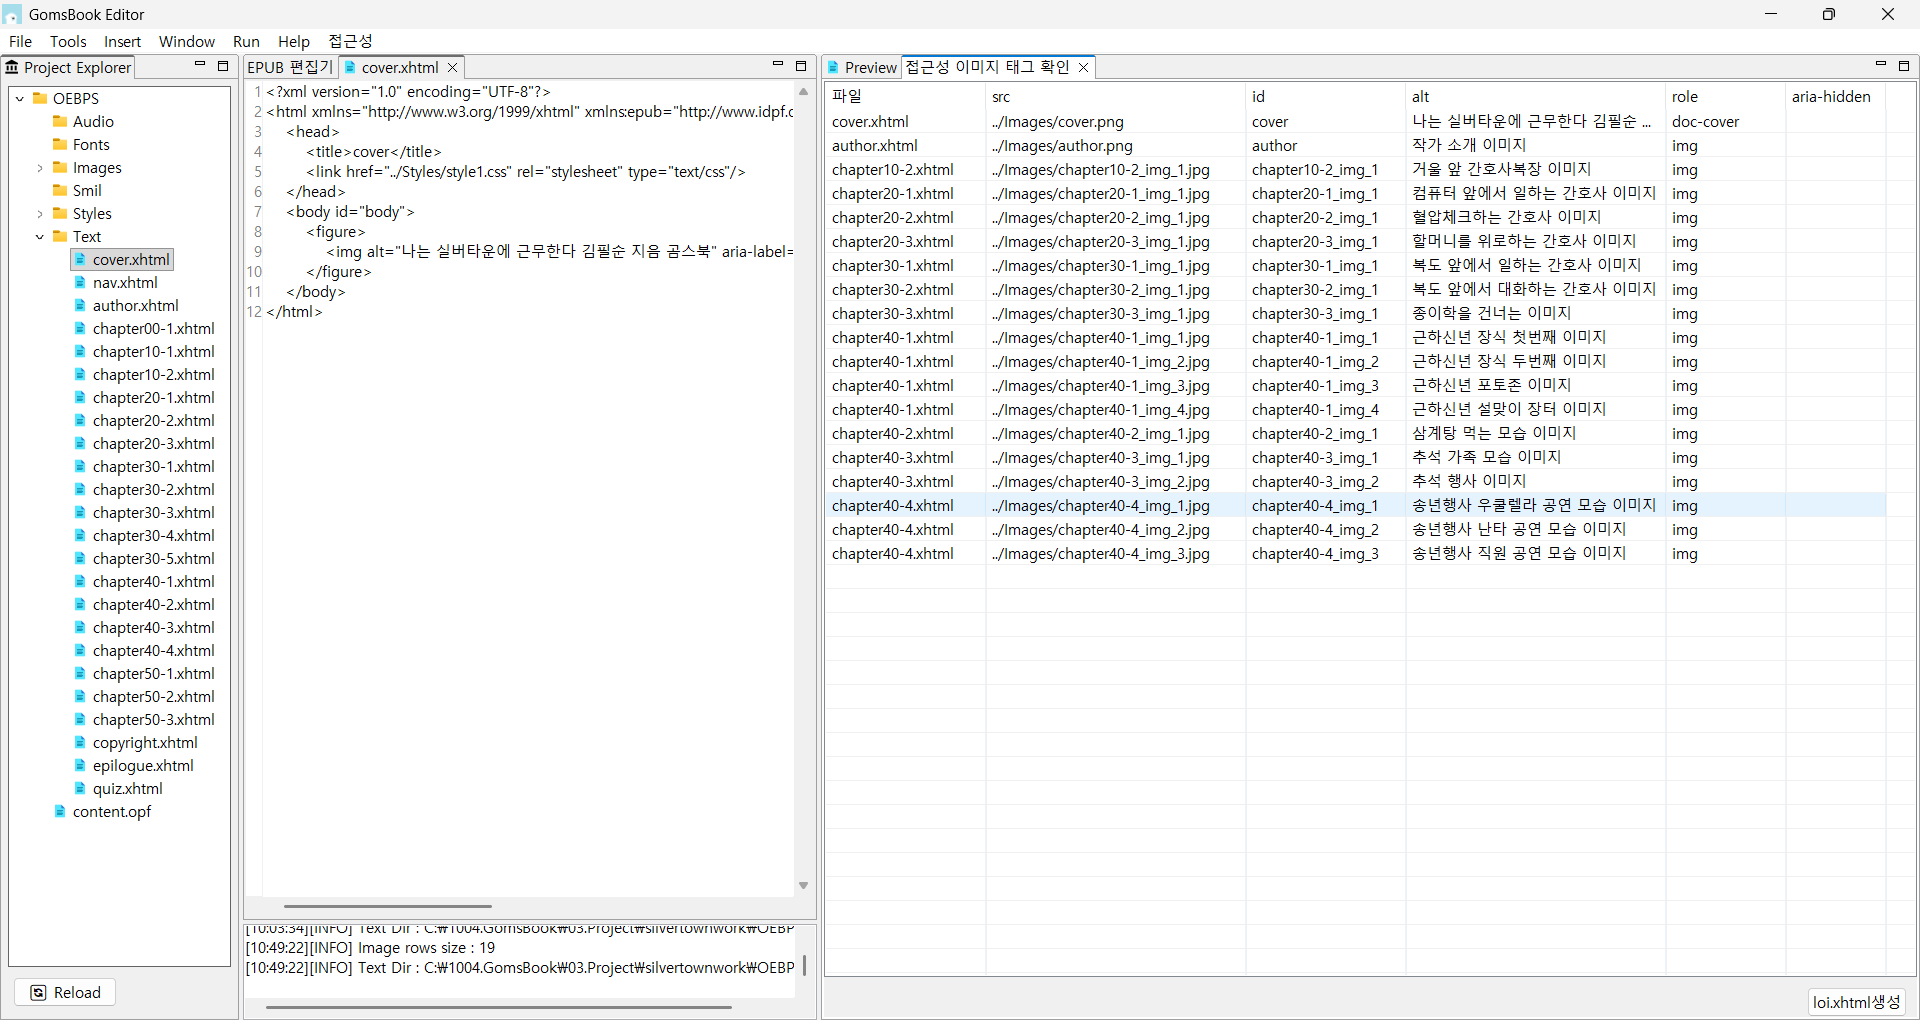Image resolution: width=1920 pixels, height=1020 pixels.
Task: Minimize the Preview panel
Action: [x=1881, y=65]
